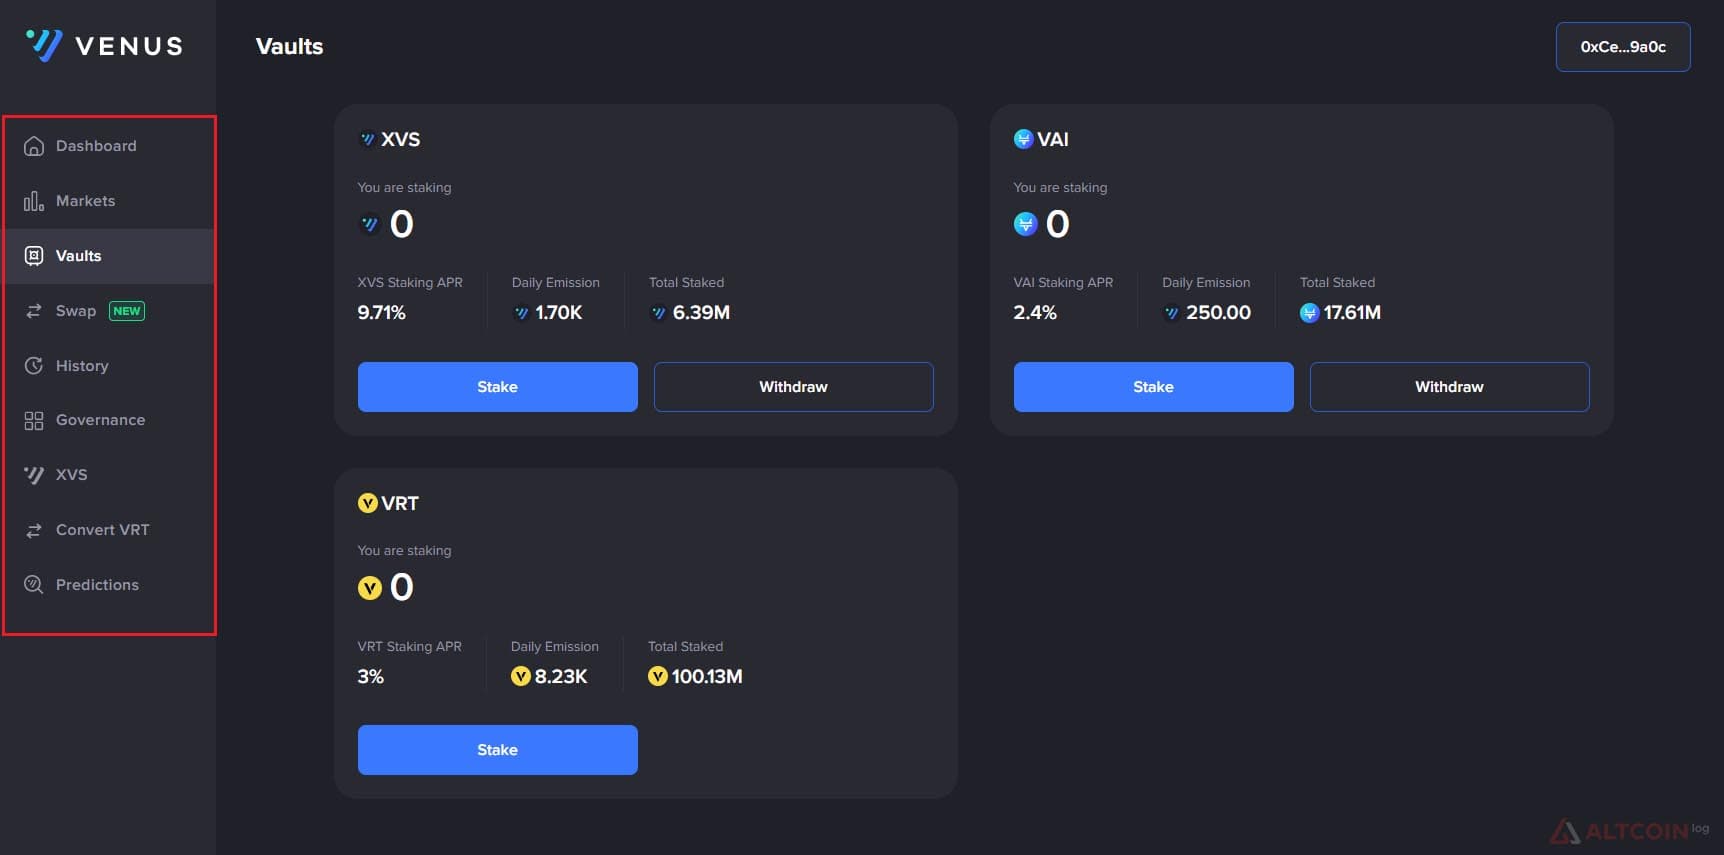This screenshot has width=1724, height=855.
Task: Withdraw from the VAI vault
Action: click(x=1450, y=387)
